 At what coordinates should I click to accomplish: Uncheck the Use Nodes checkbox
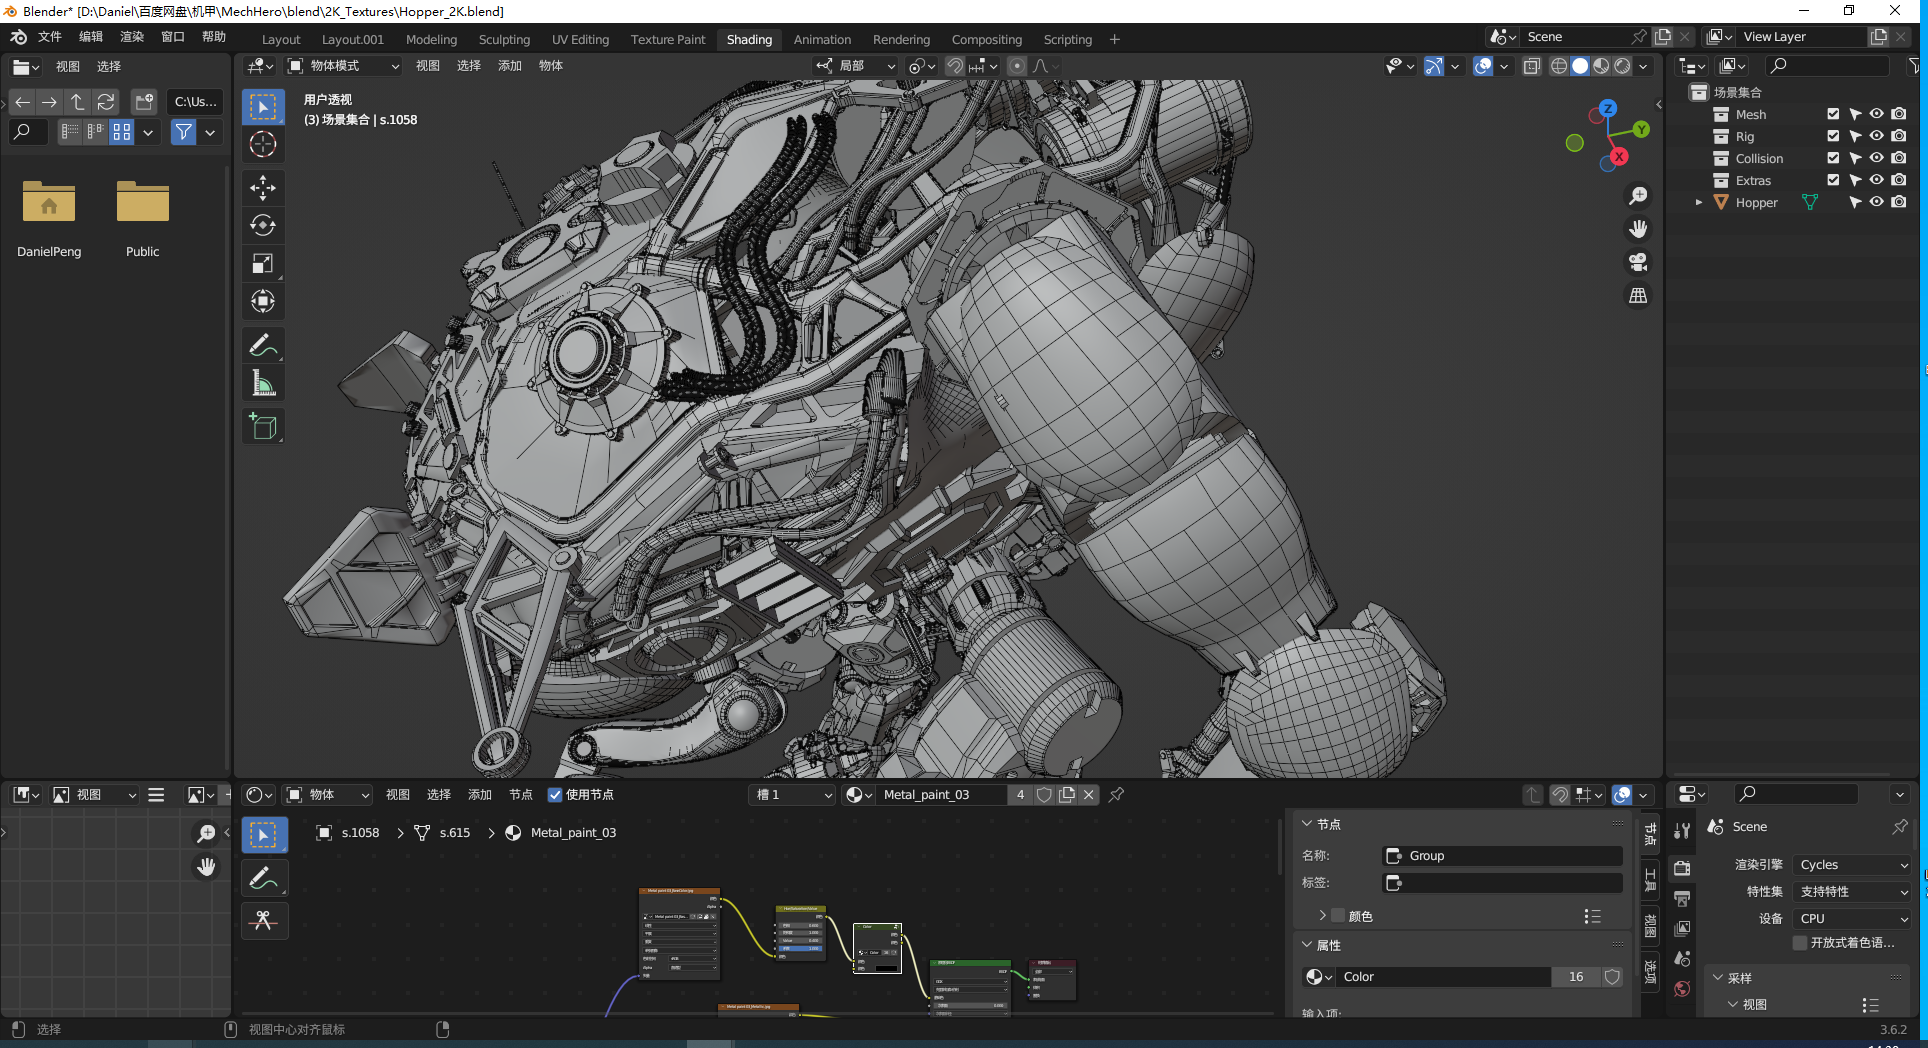[555, 795]
